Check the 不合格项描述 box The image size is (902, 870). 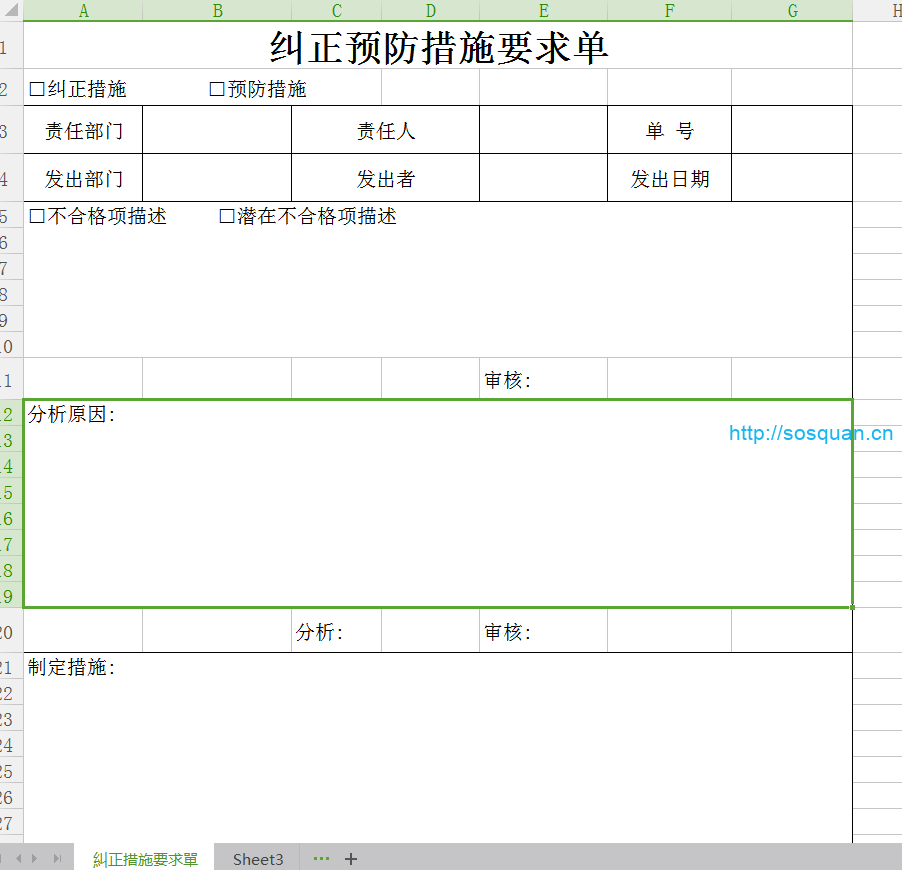(37, 216)
